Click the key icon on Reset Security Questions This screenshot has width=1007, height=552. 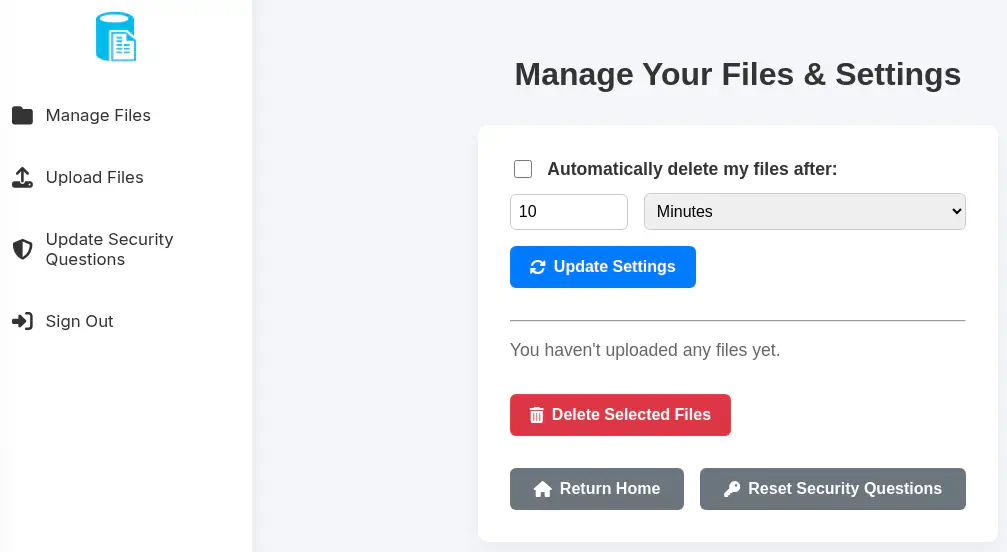732,489
